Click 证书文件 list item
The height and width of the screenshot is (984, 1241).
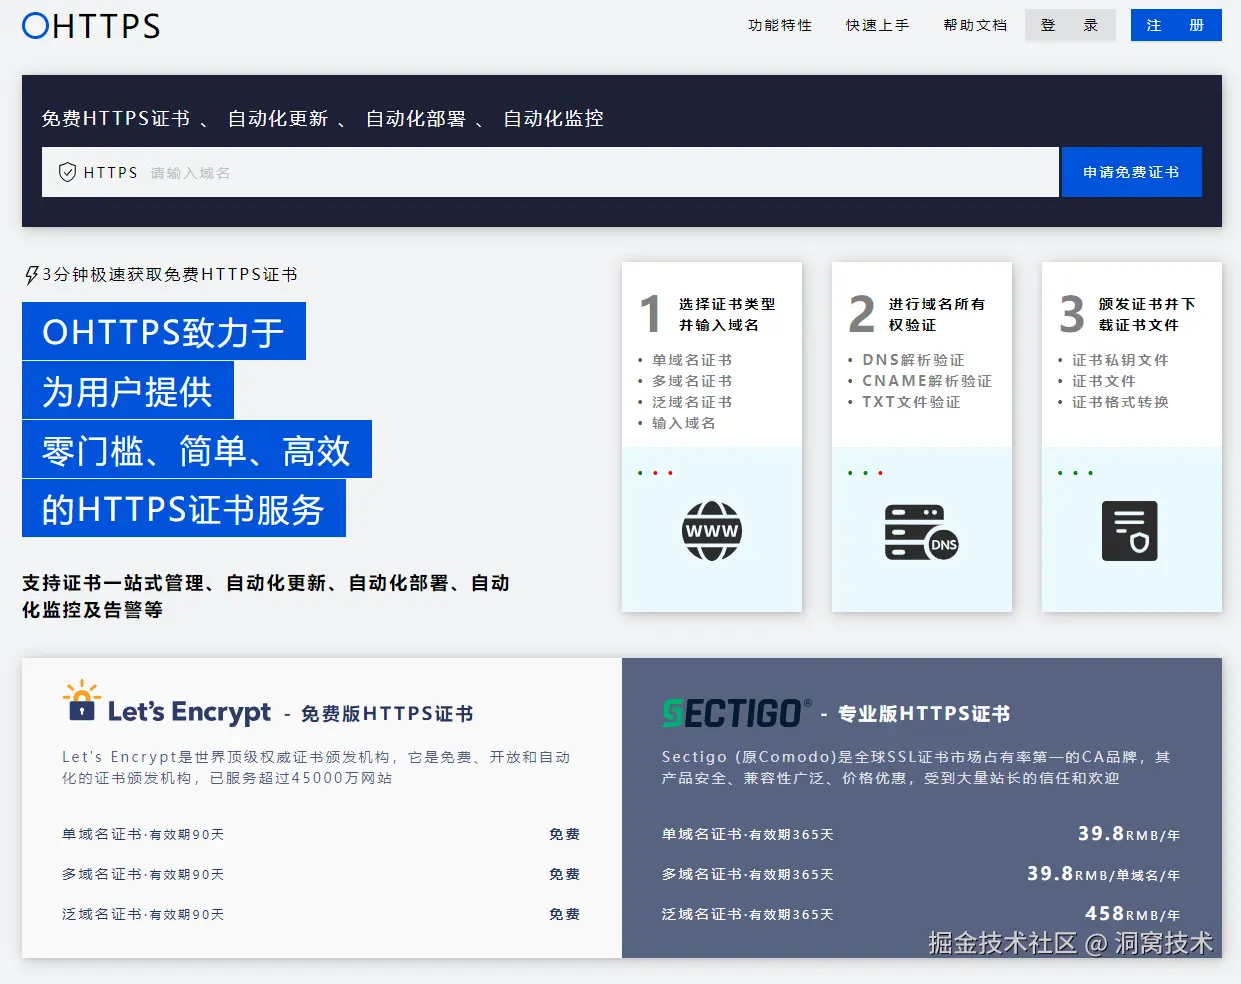click(1104, 381)
